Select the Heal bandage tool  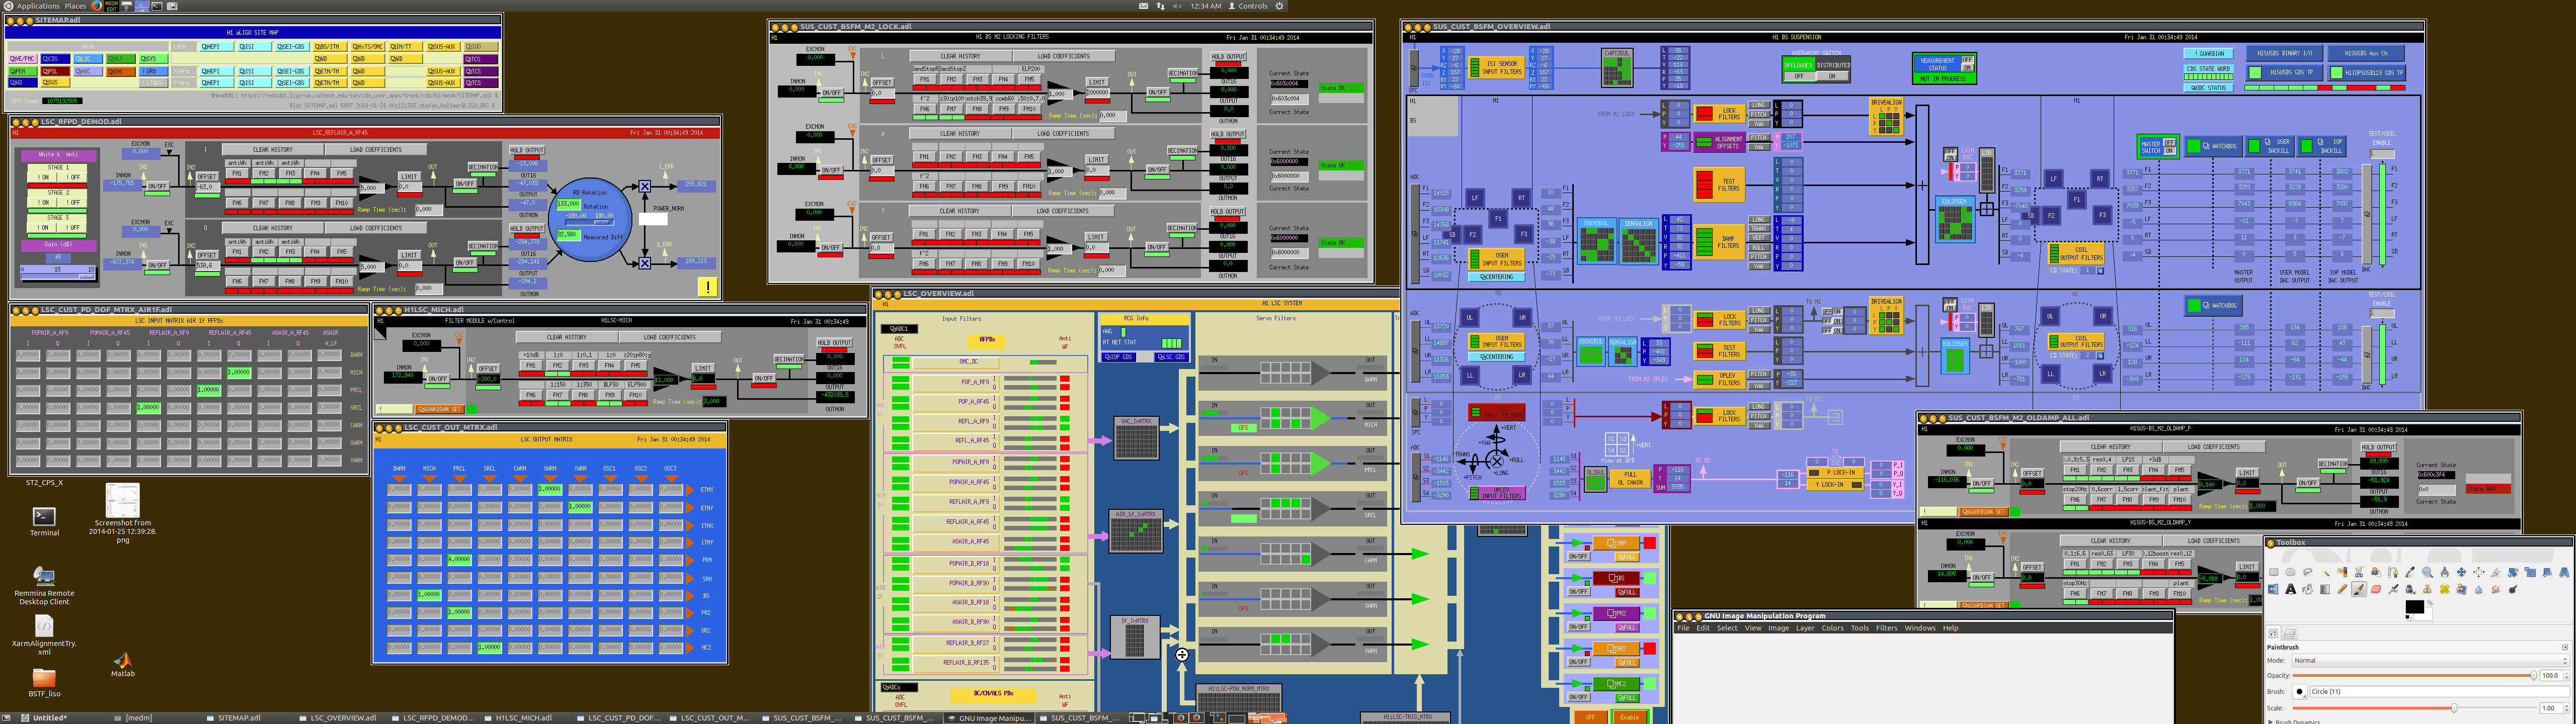2444,589
